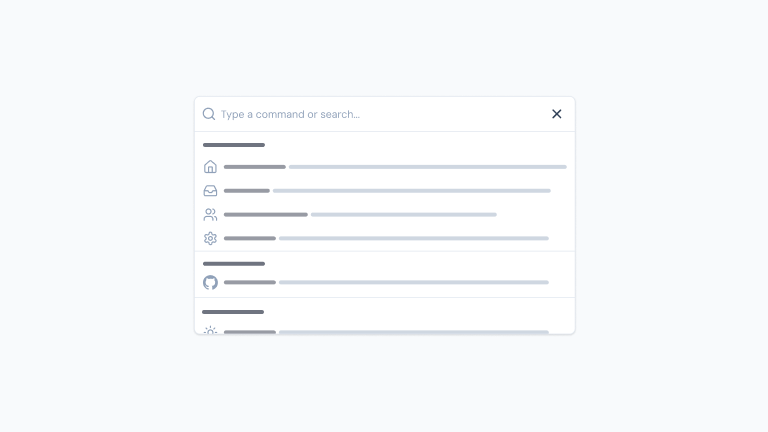Image resolution: width=768 pixels, height=432 pixels.
Task: Select the command title beside the sun icon
Action: tap(250, 331)
